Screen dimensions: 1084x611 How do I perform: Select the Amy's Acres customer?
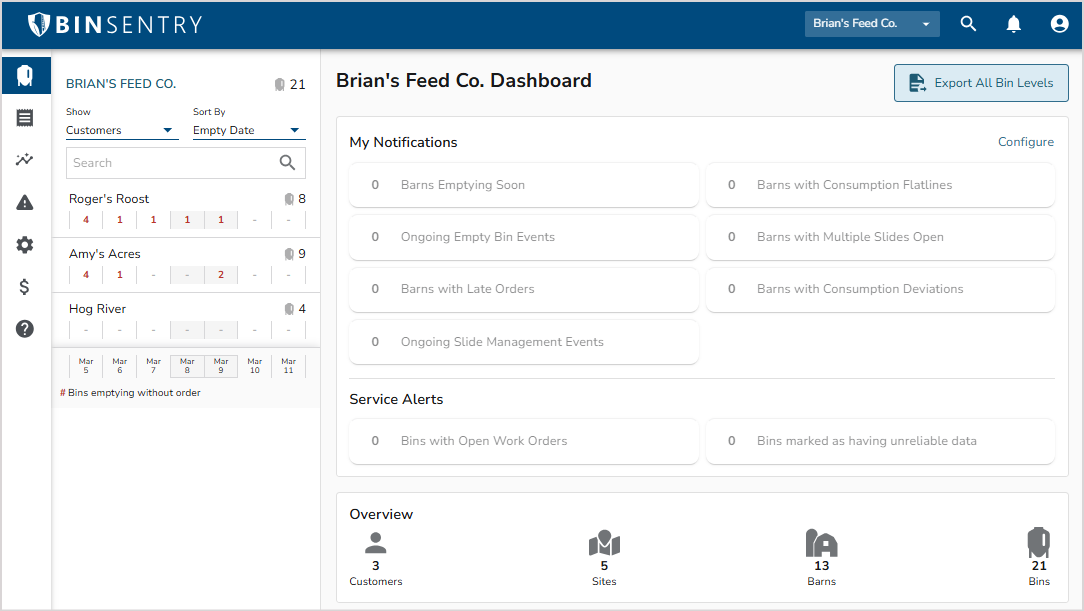click(105, 254)
